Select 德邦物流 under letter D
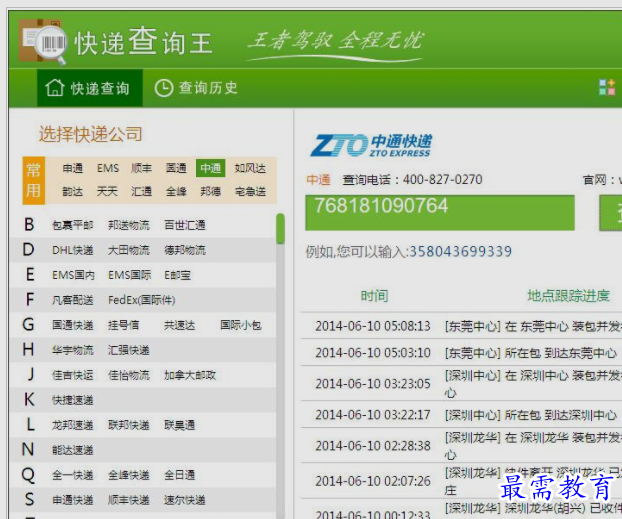Viewport: 622px width, 519px height. coord(185,250)
